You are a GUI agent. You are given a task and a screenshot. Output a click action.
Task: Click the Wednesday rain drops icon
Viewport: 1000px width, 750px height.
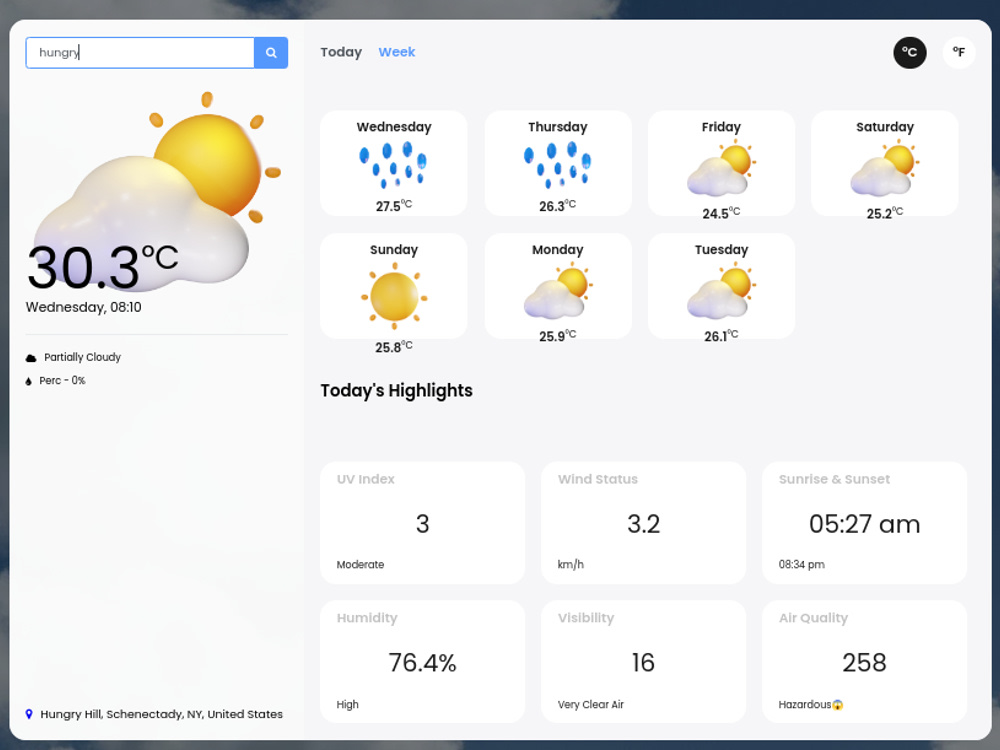coord(393,165)
